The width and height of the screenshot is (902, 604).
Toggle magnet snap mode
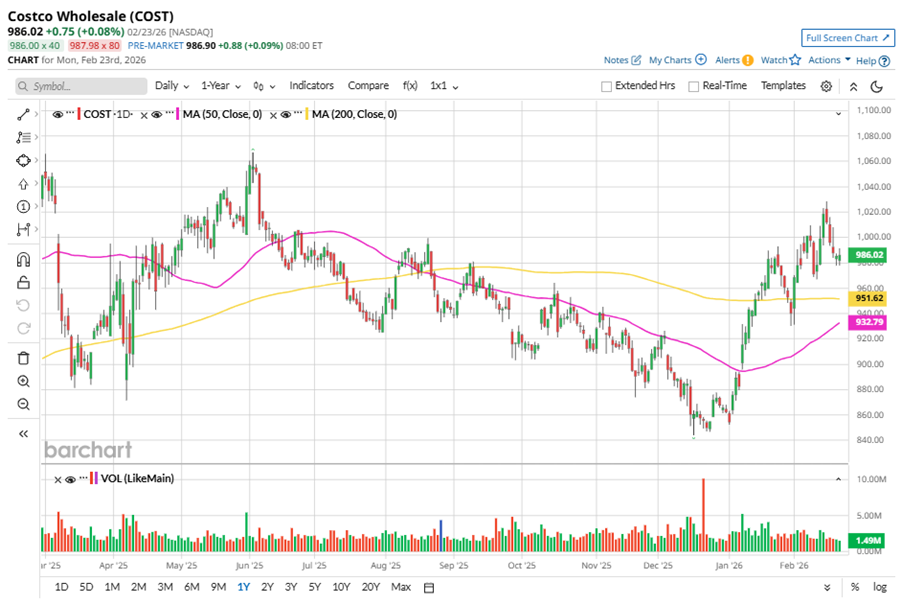coord(23,259)
